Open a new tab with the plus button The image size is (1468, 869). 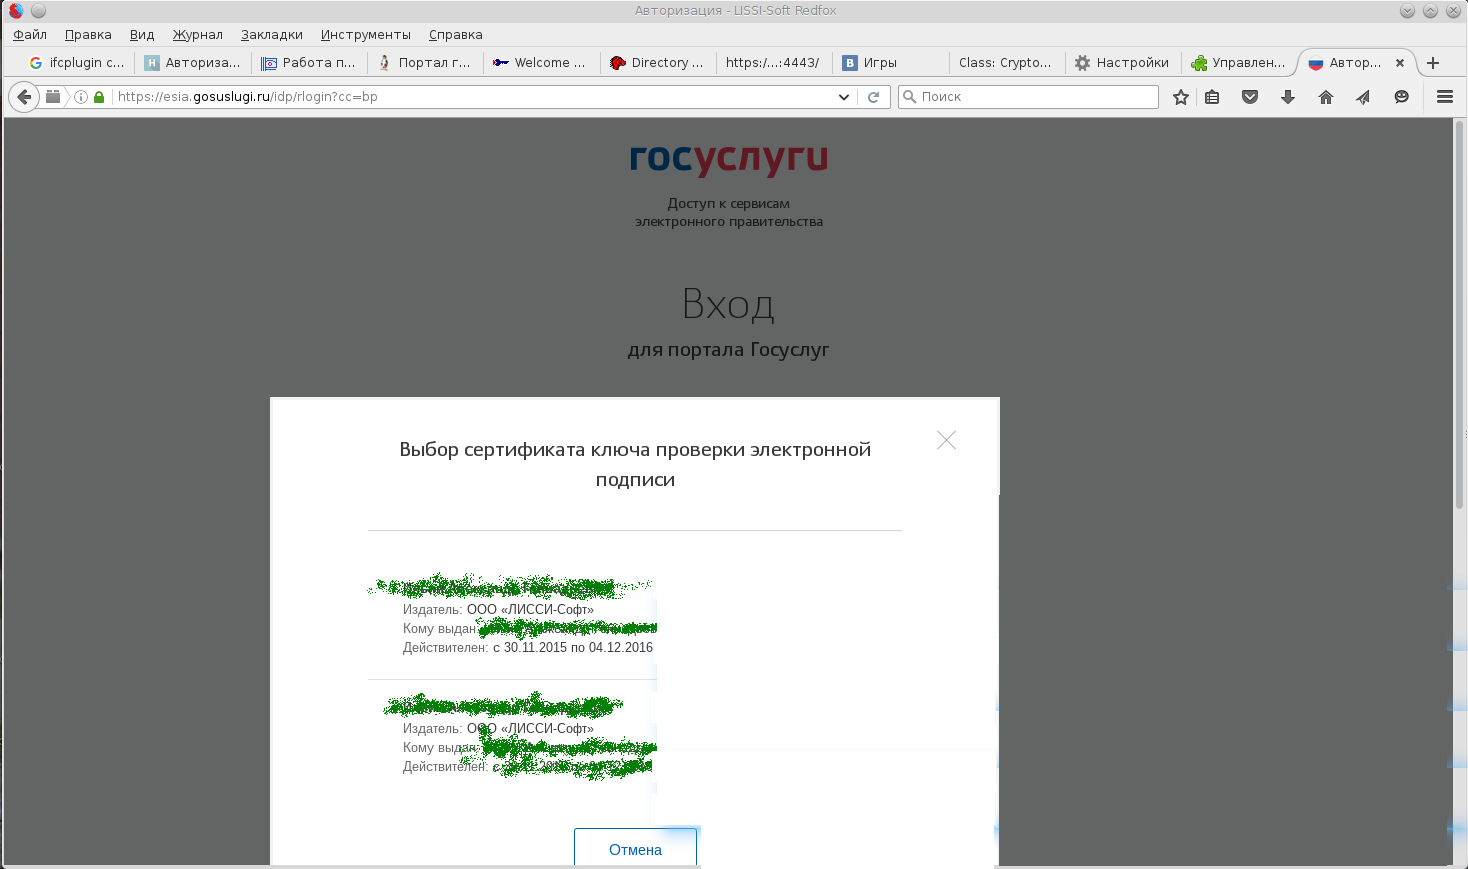tap(1433, 62)
